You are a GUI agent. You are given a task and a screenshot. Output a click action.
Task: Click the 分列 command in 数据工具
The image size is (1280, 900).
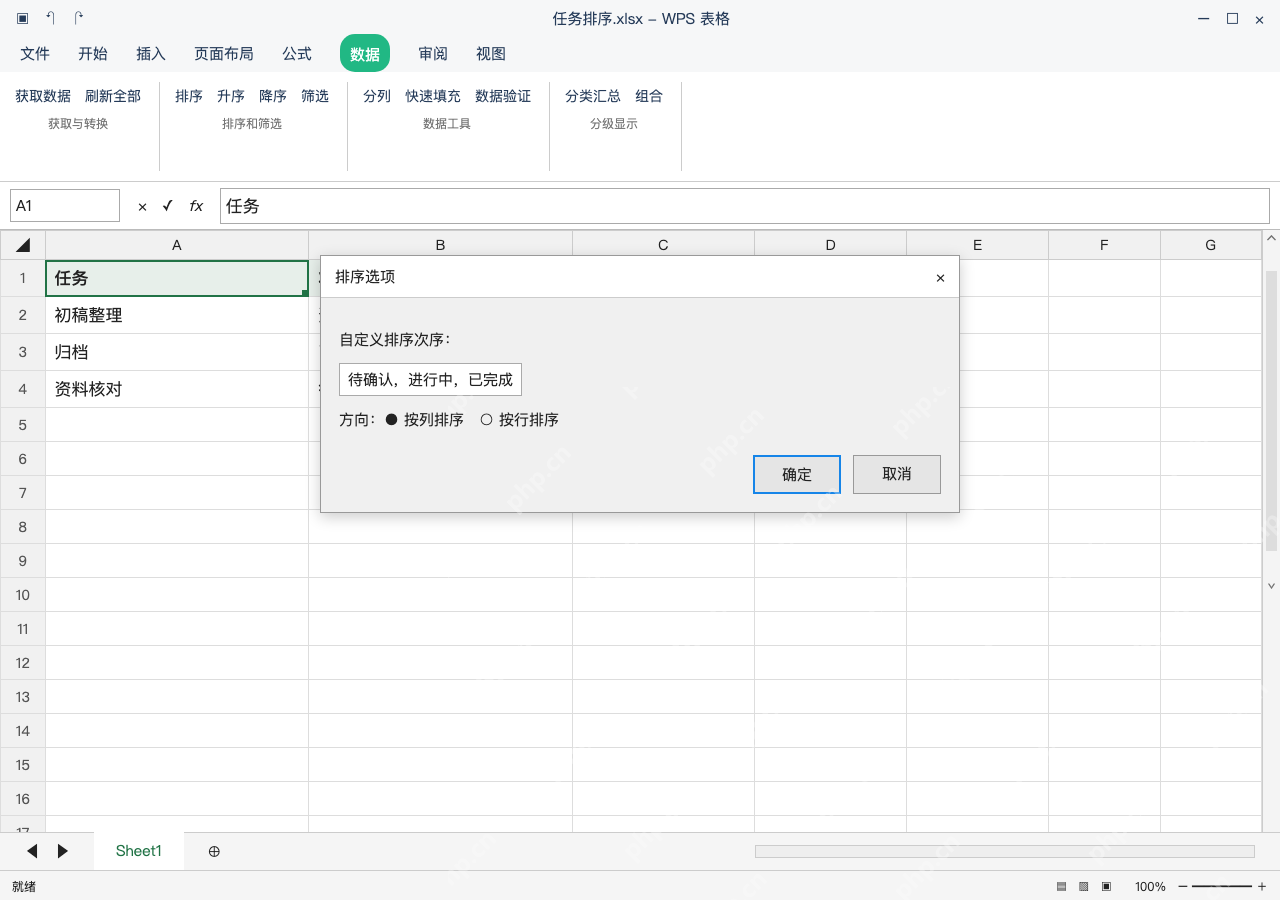[x=377, y=96]
